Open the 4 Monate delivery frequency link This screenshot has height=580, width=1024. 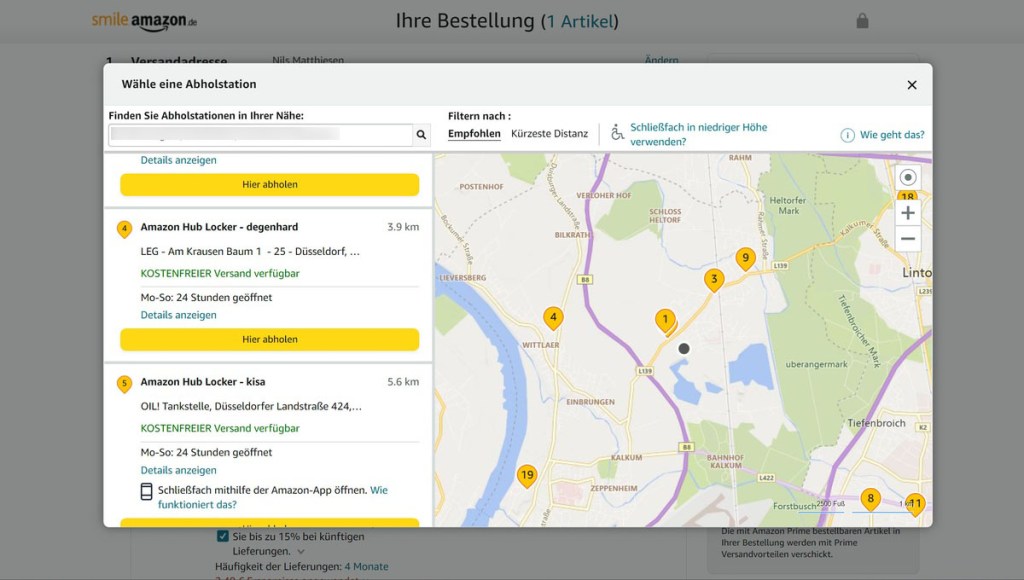tap(366, 567)
